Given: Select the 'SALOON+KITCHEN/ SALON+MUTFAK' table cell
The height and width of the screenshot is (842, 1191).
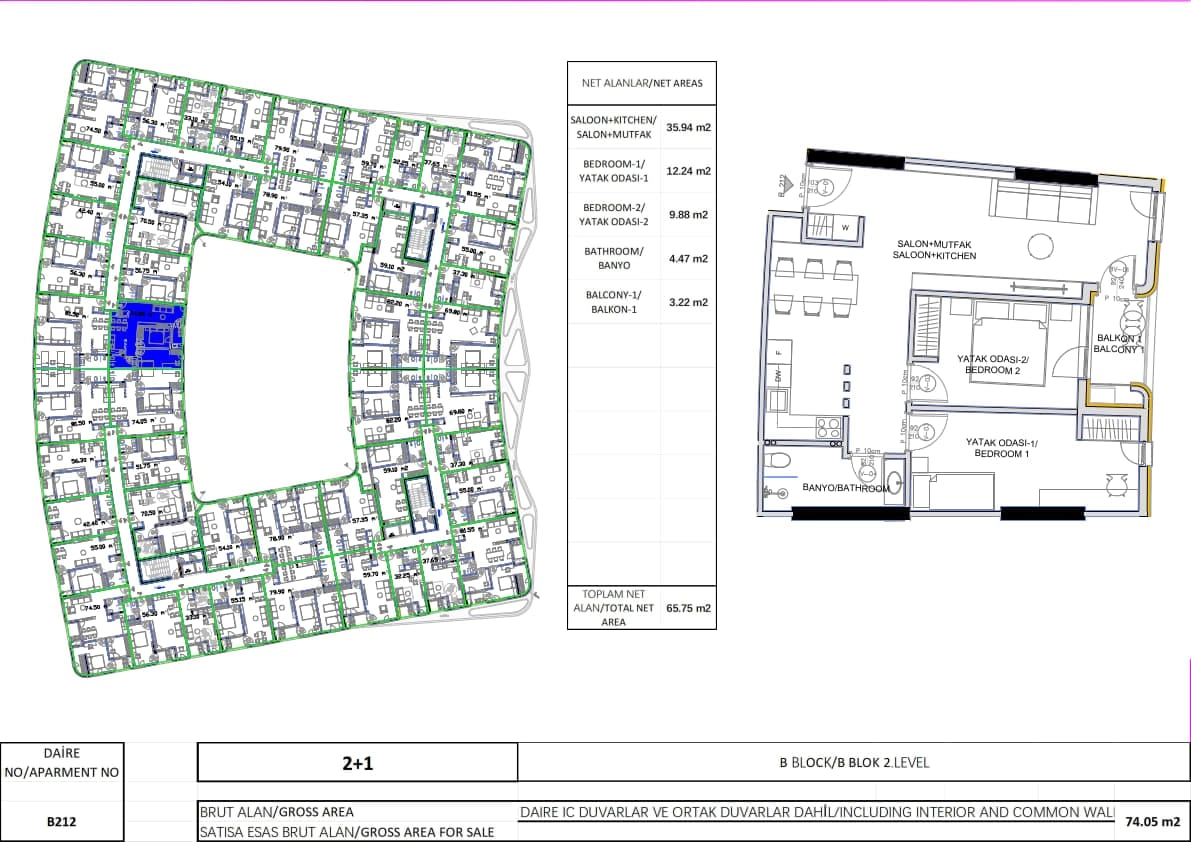Looking at the screenshot, I should (614, 127).
